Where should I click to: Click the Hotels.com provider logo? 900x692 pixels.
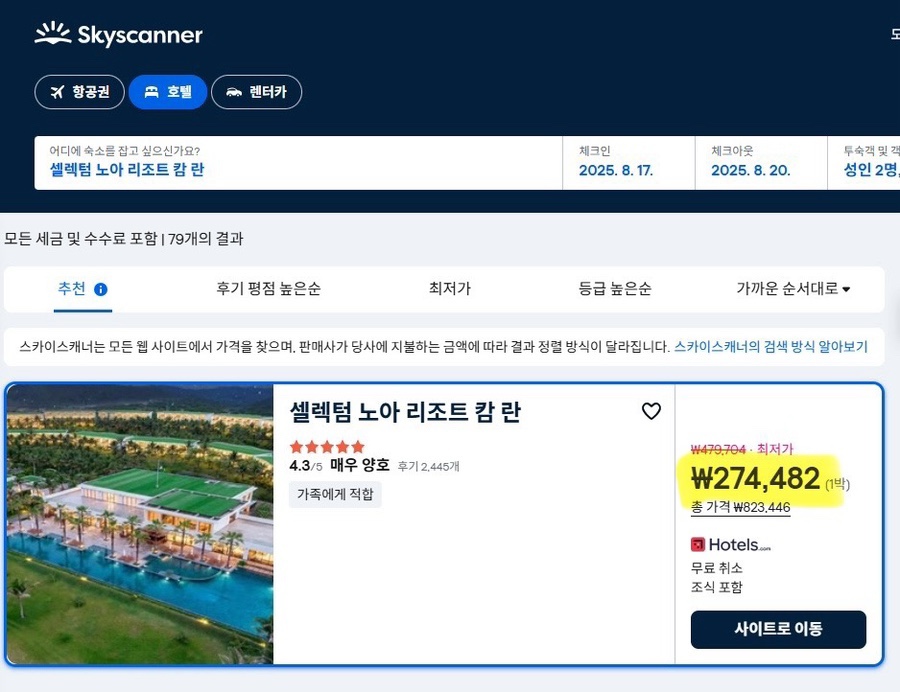pos(731,544)
